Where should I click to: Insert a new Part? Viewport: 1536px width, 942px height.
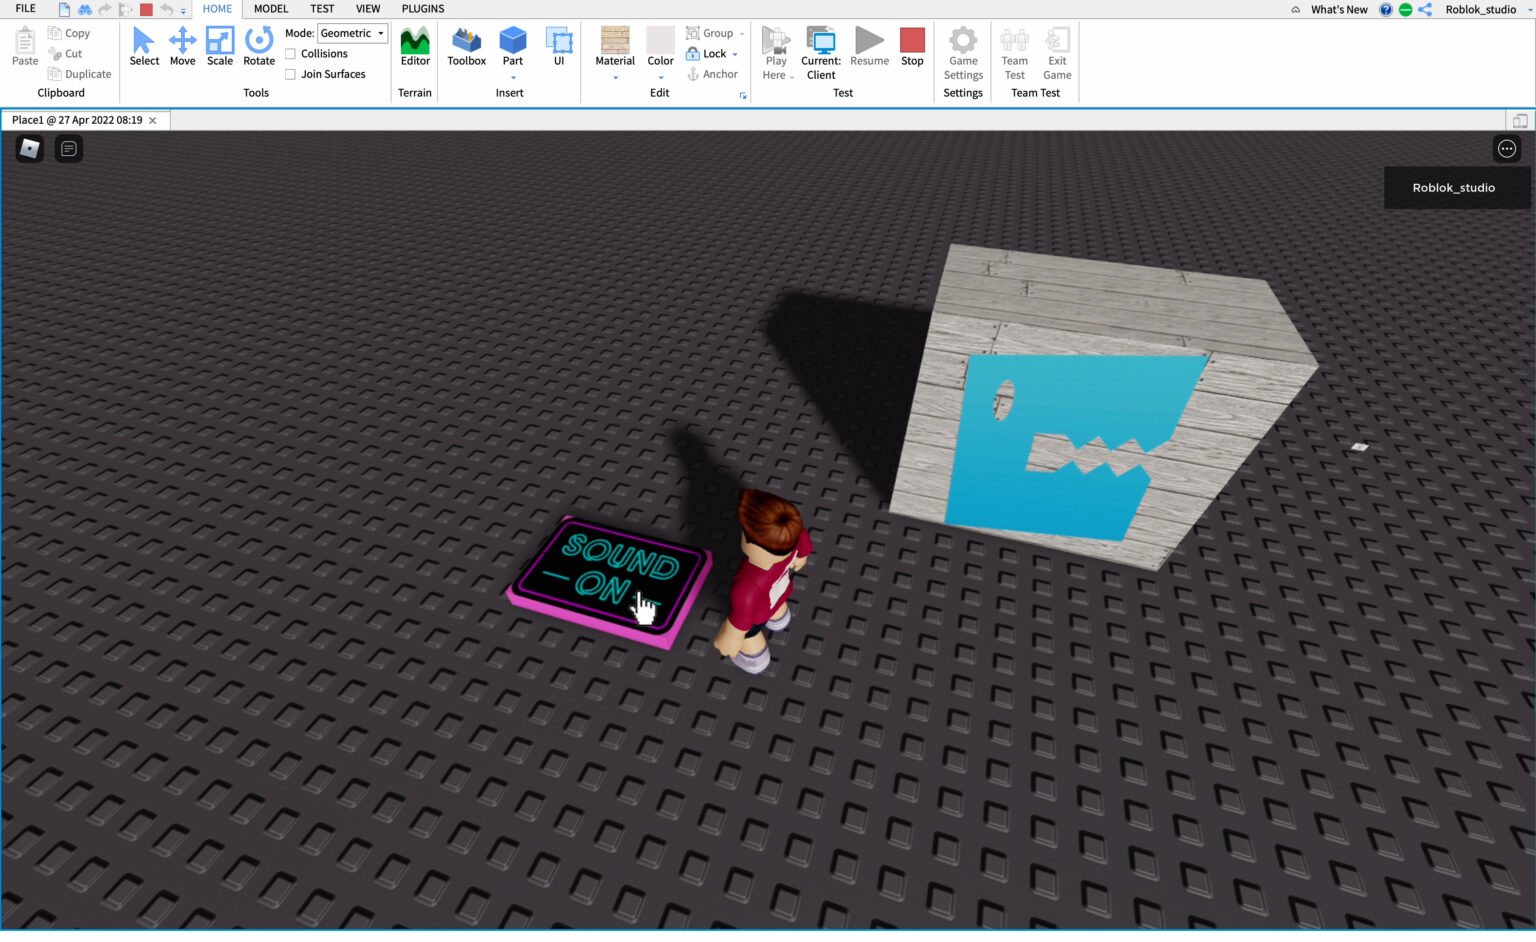tap(512, 45)
